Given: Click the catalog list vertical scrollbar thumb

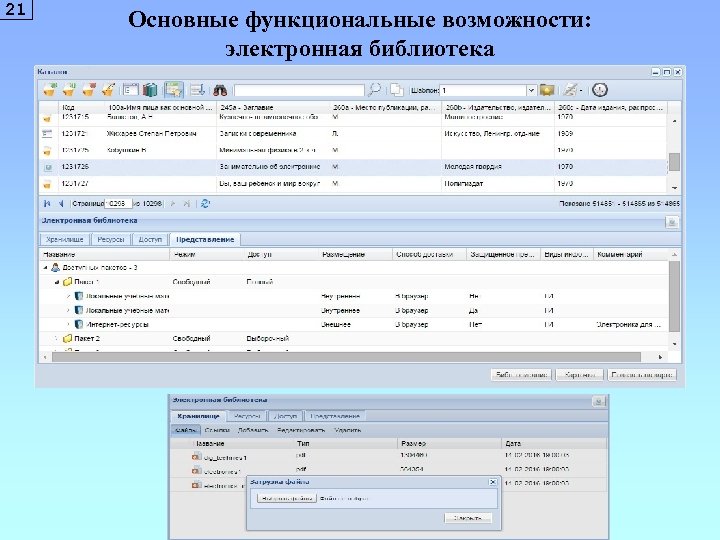Looking at the screenshot, I should tap(674, 161).
